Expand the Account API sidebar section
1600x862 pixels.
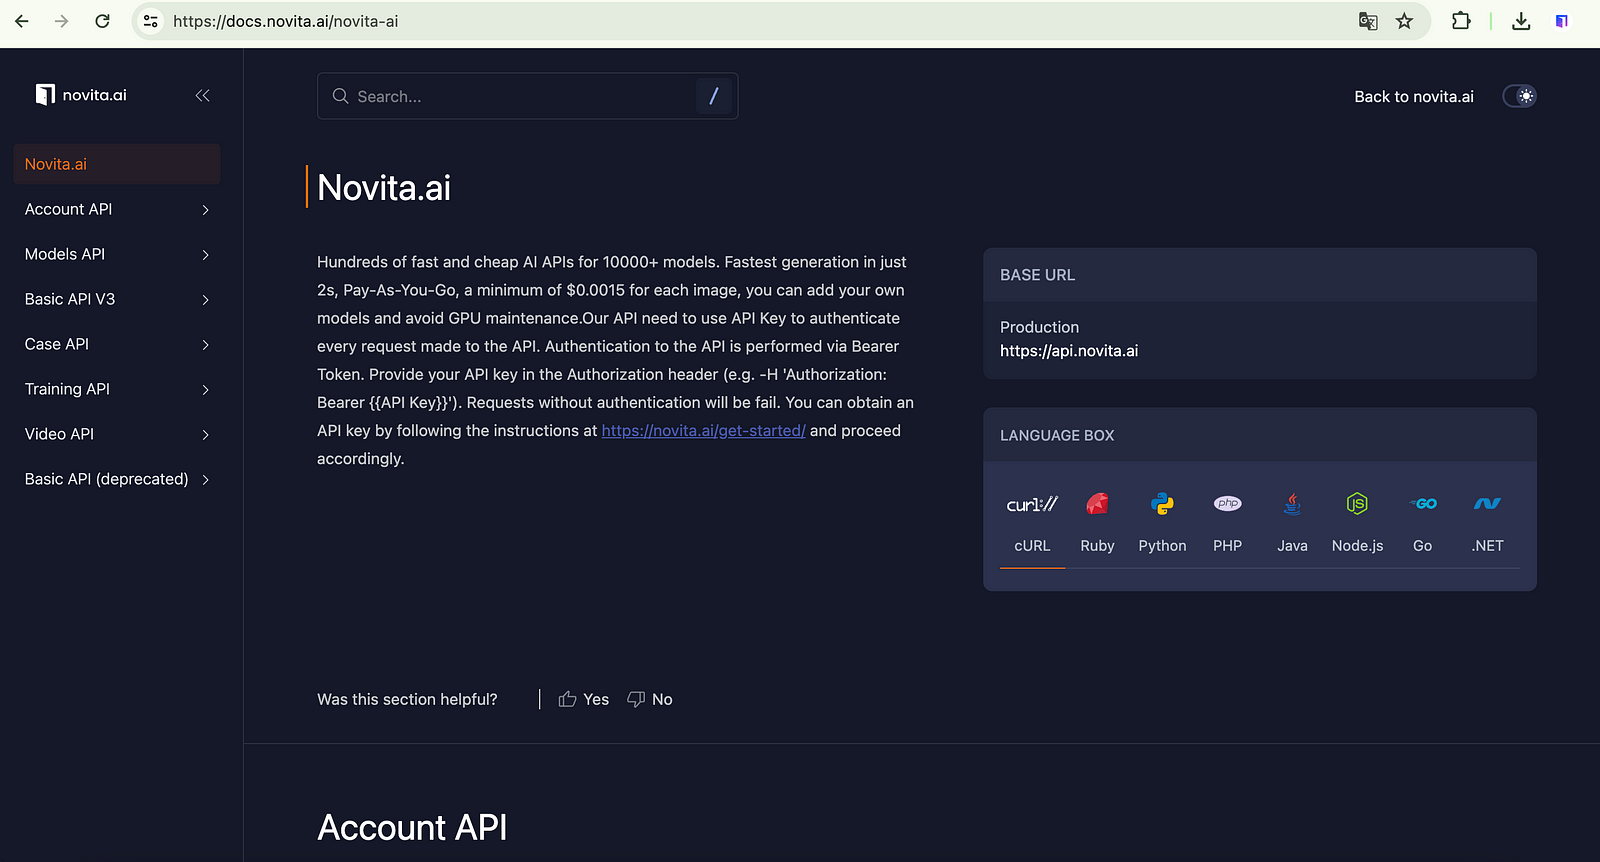coord(205,210)
